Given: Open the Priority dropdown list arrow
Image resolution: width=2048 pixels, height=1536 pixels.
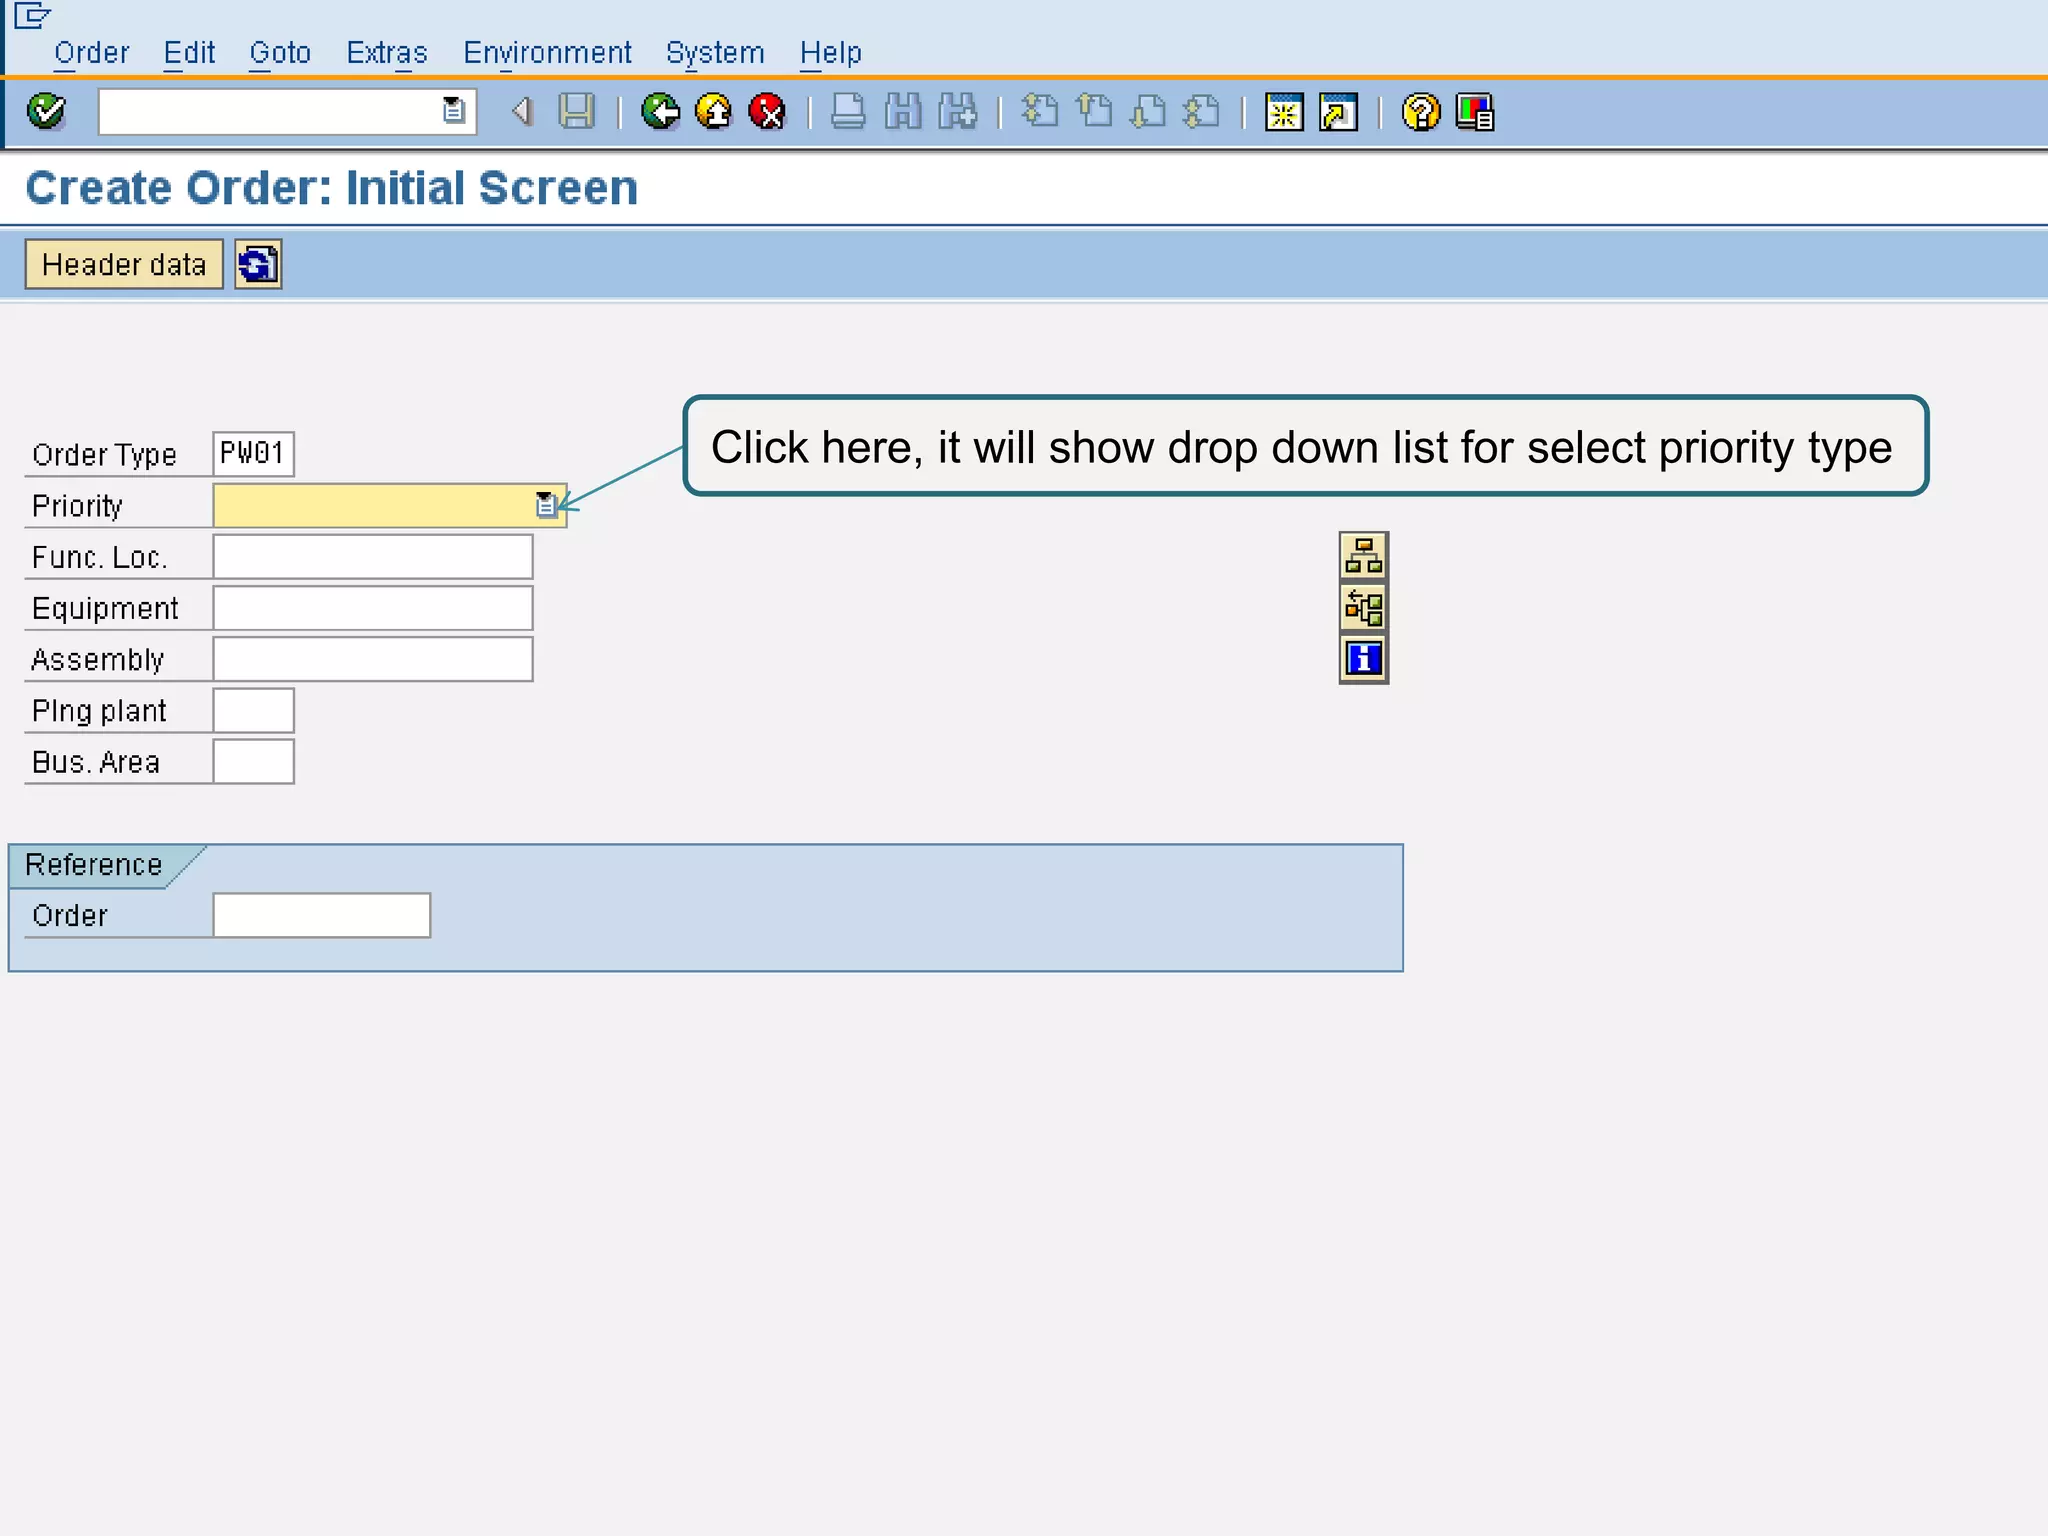Looking at the screenshot, I should tap(546, 505).
